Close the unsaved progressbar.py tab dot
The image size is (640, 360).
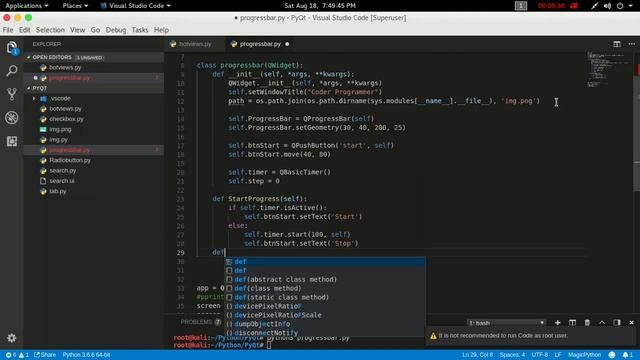click(287, 44)
